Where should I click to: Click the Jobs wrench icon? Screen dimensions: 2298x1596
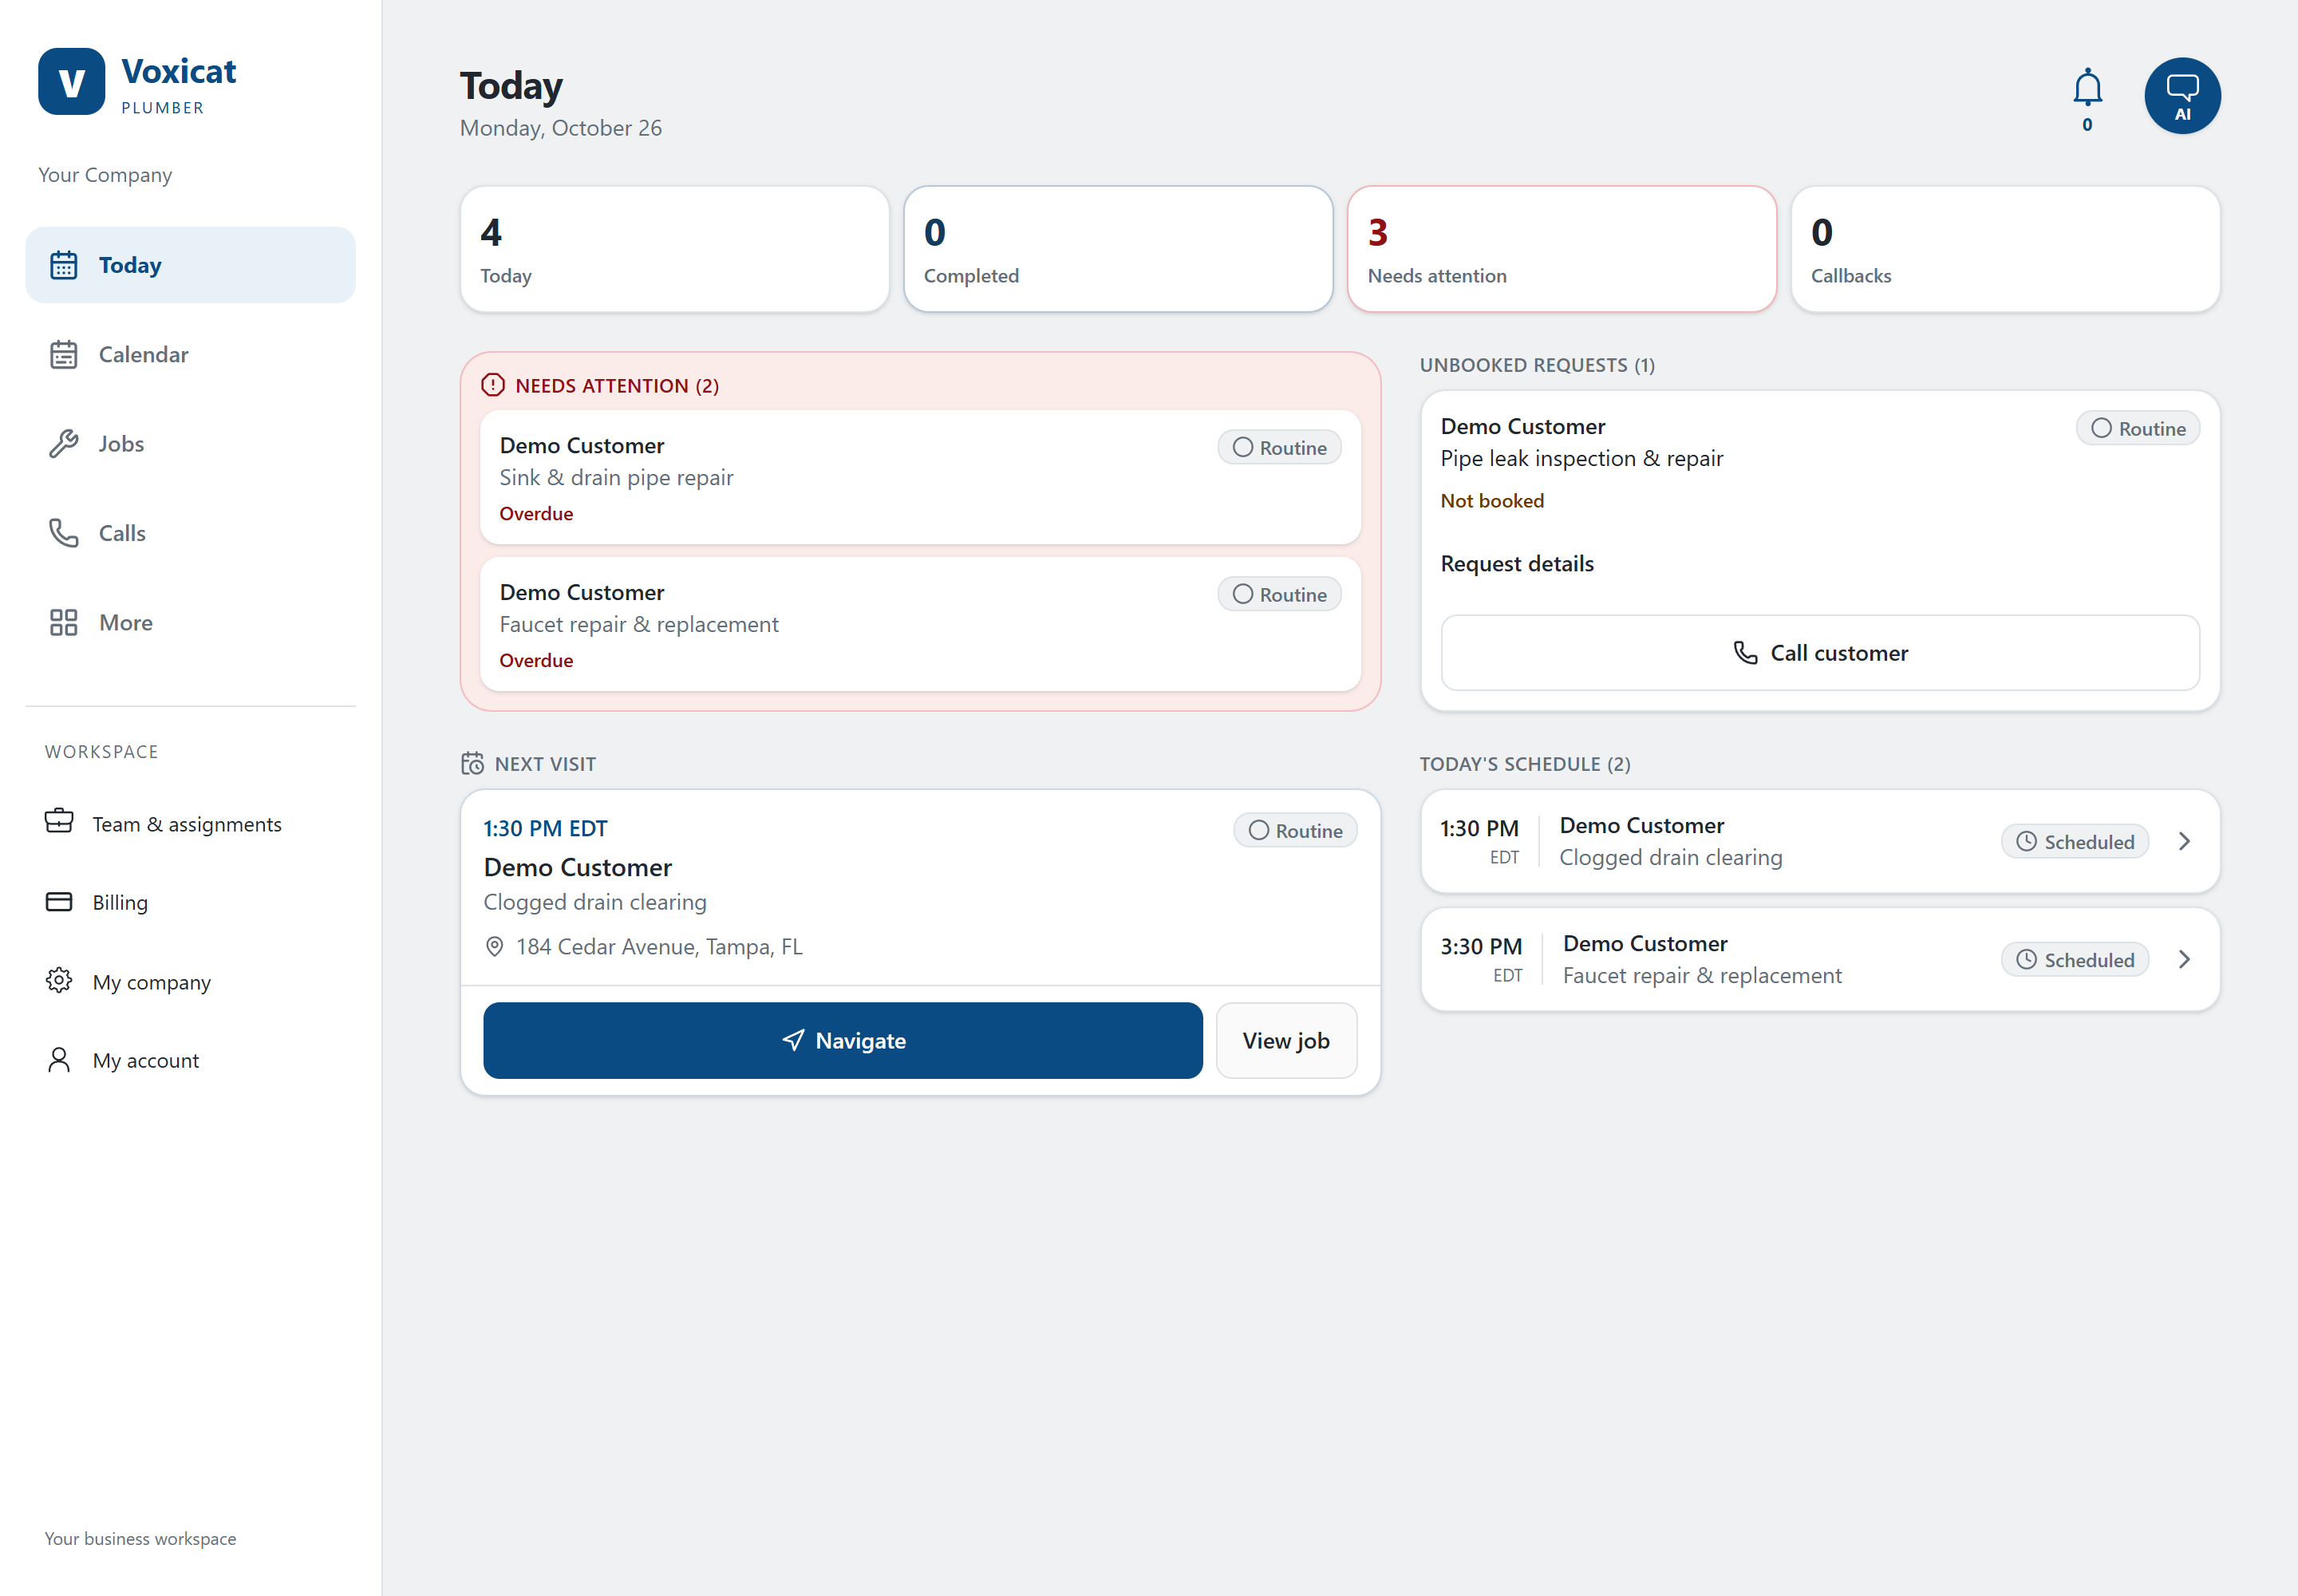pyautogui.click(x=64, y=443)
